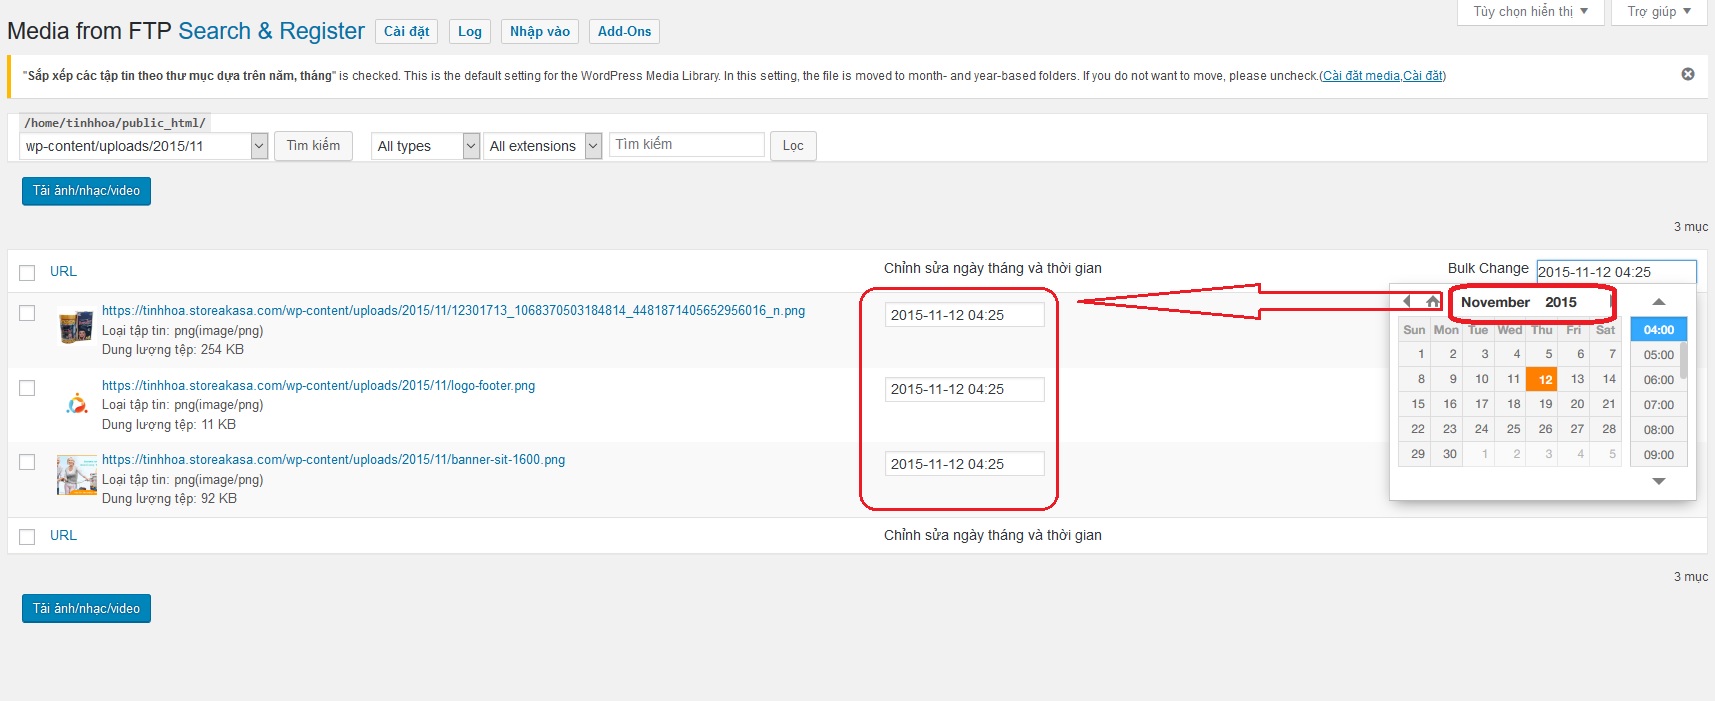Click the logo-footer.png thumbnail icon
This screenshot has width=1715, height=701.
(76, 403)
